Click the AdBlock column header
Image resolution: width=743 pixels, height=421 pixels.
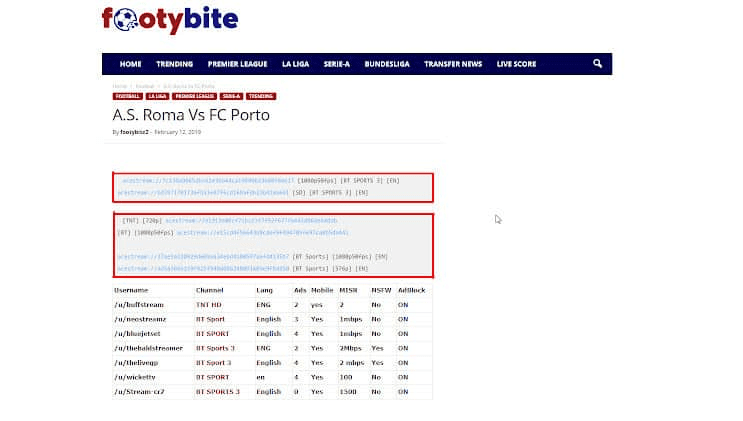[412, 290]
